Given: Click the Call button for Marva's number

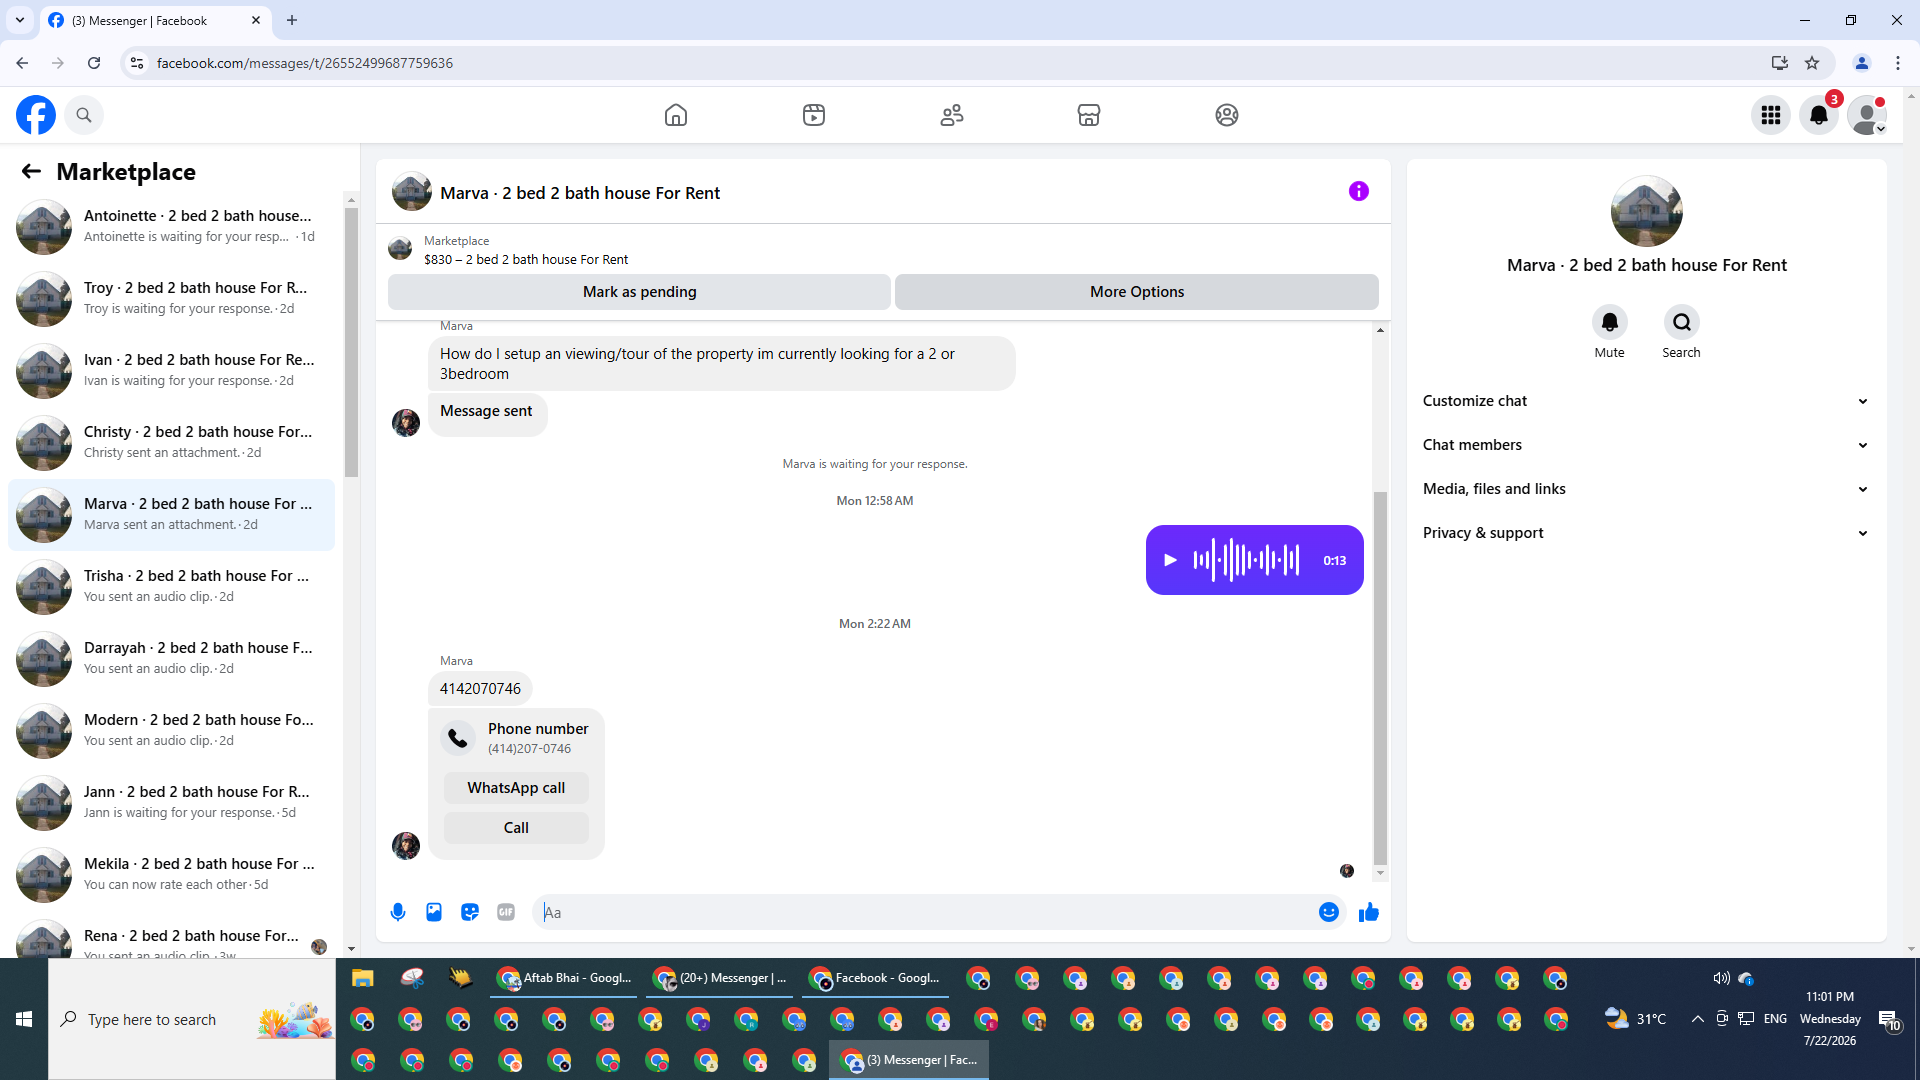Looking at the screenshot, I should click(516, 828).
